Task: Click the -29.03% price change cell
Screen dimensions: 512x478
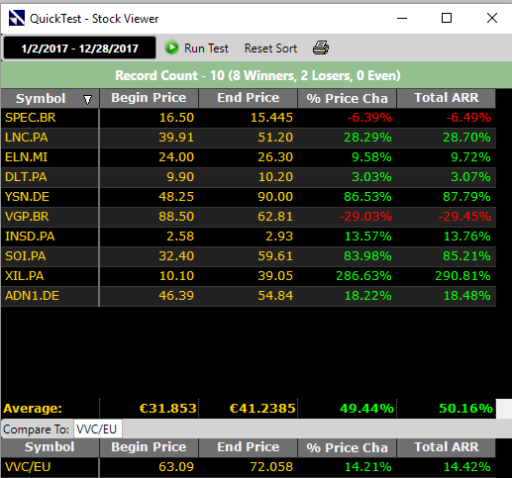Action: [366, 217]
